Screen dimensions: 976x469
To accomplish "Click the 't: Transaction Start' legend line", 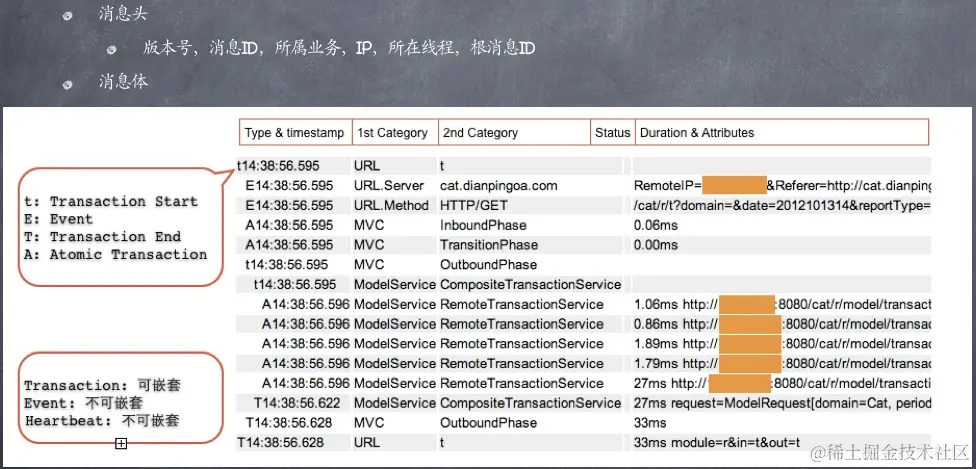I will pos(111,201).
